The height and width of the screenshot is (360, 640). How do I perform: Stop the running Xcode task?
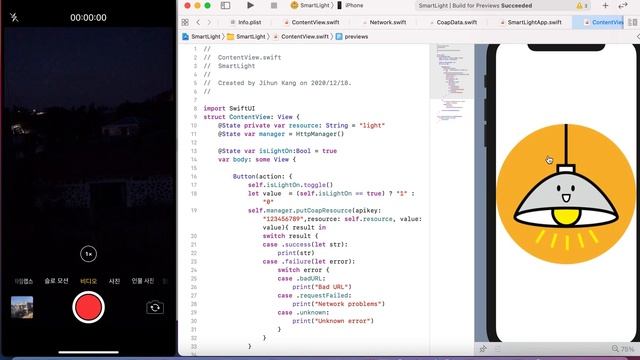click(x=274, y=5)
